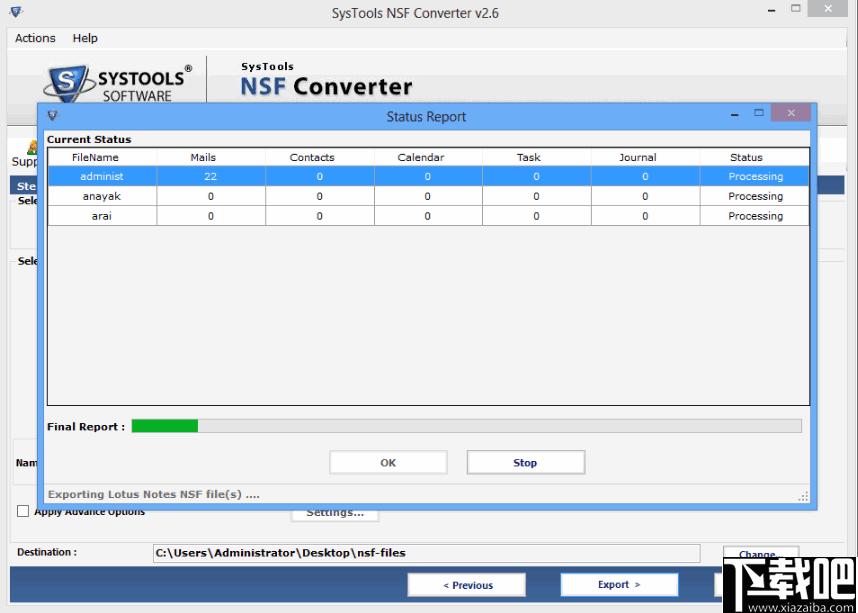The height and width of the screenshot is (613, 858).
Task: Minimize the NSF Converter main window
Action: (772, 10)
